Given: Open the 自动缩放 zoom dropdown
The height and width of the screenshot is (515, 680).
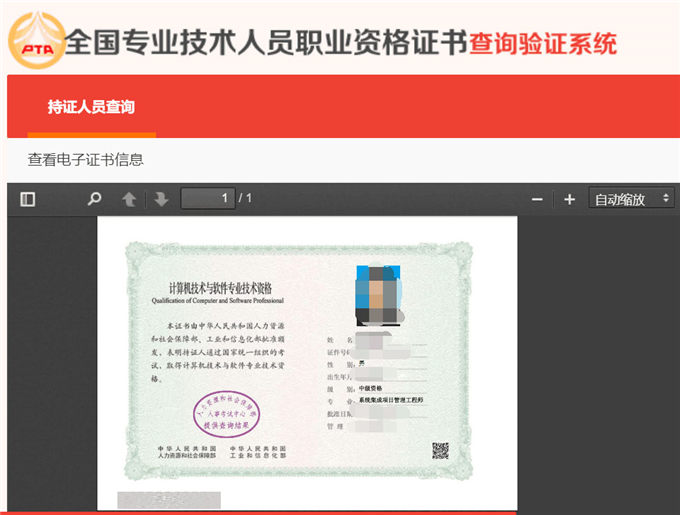Looking at the screenshot, I should point(632,199).
